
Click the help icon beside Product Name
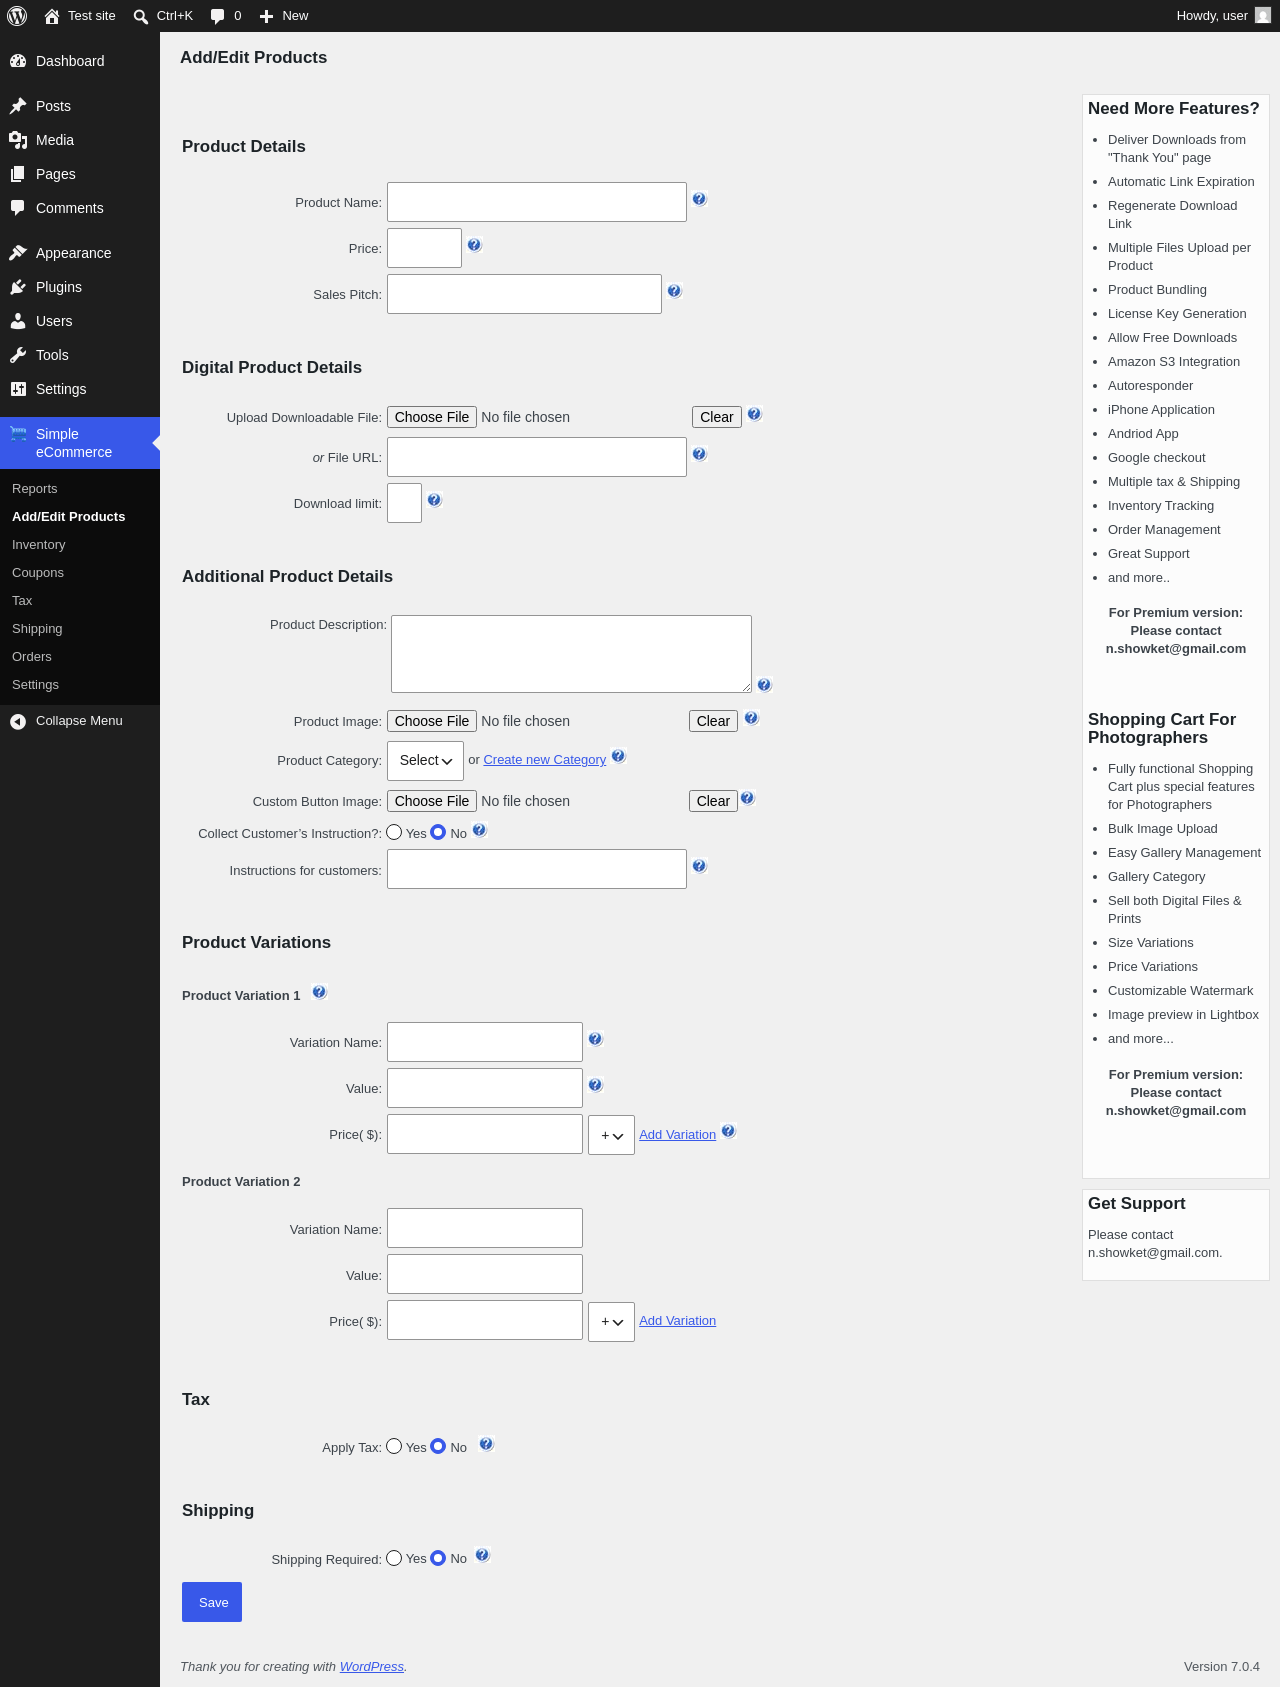click(699, 199)
